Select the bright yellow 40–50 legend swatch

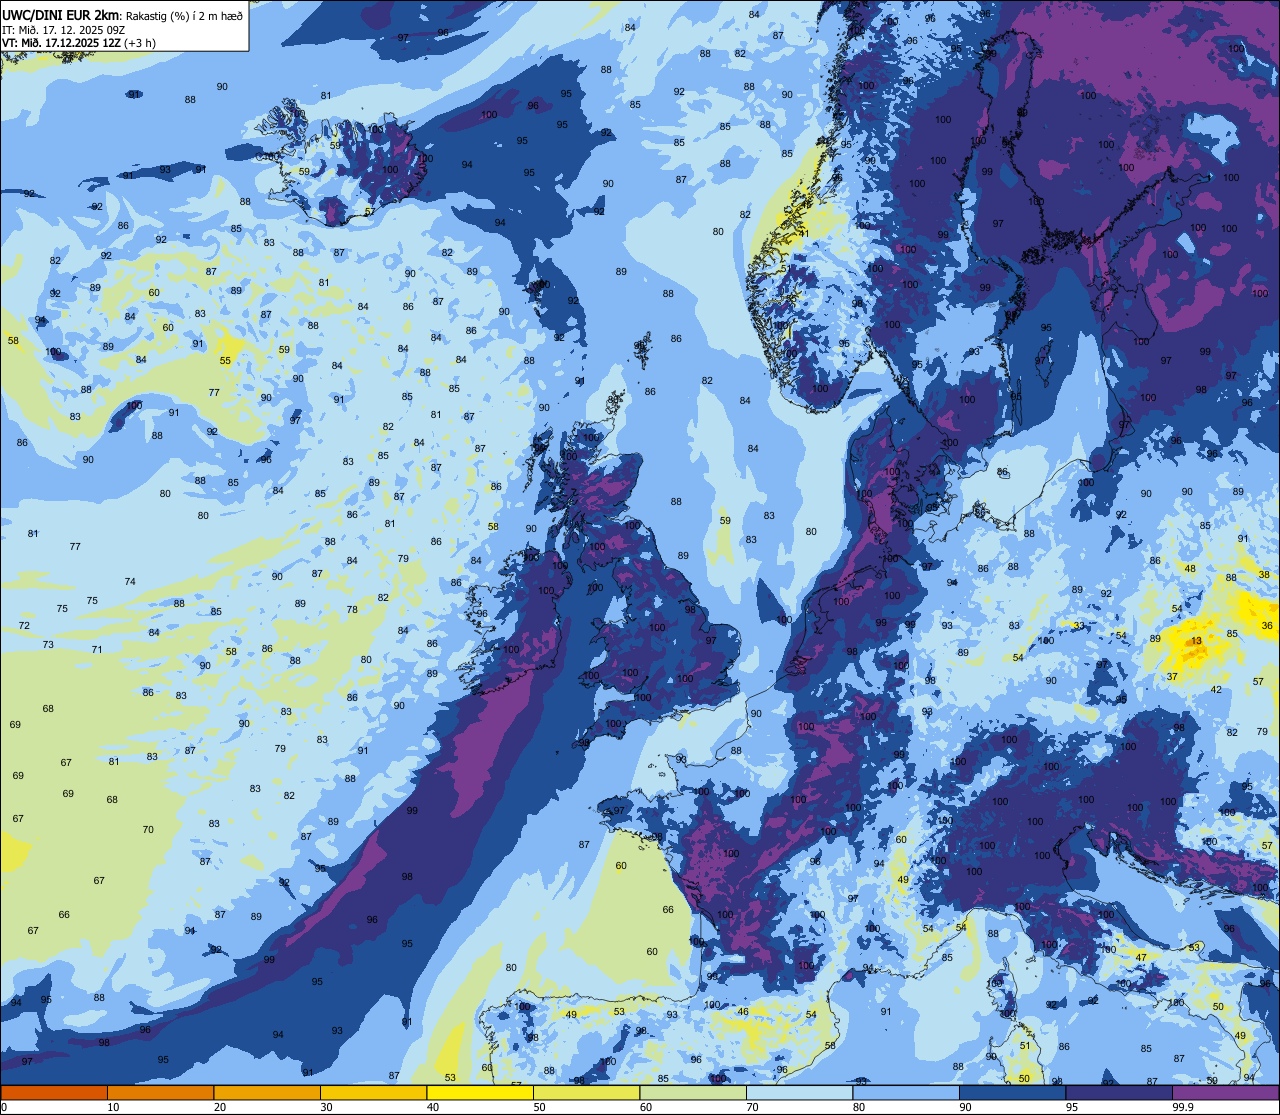point(480,1092)
